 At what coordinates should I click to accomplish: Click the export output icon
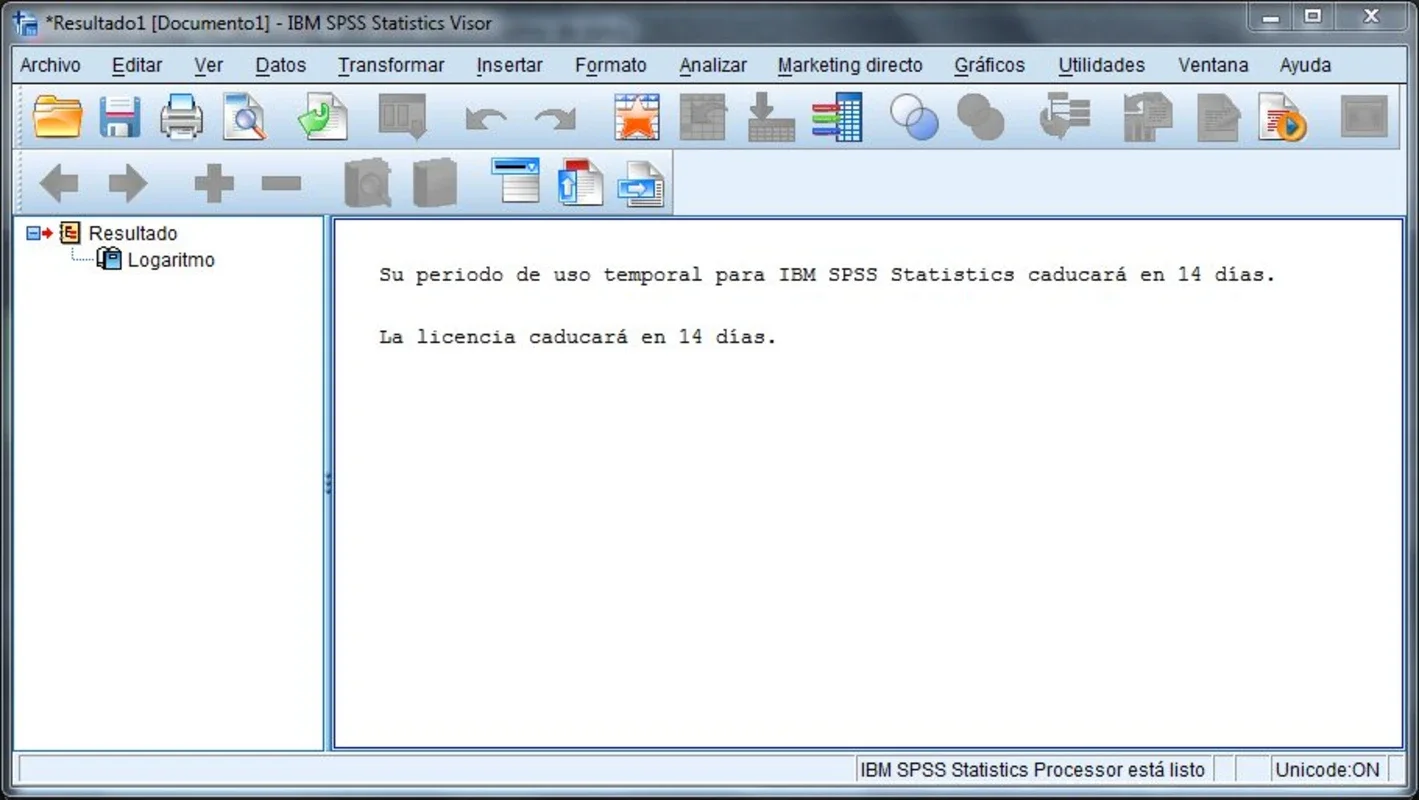(x=322, y=117)
